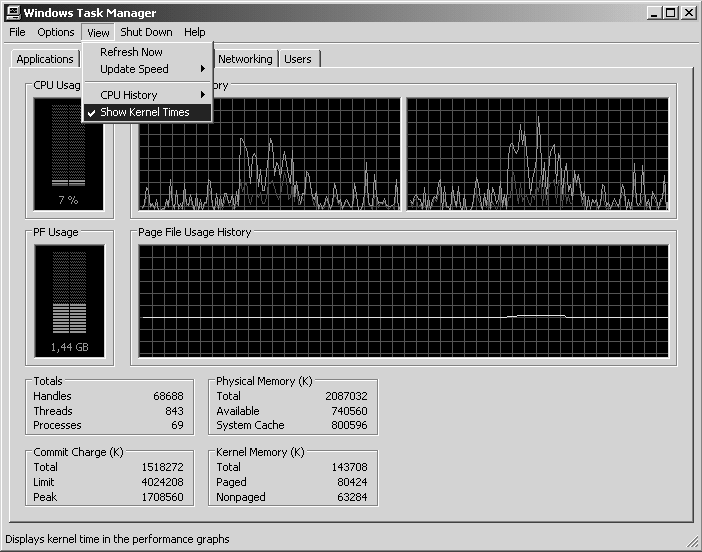Switch to the Users tab
The width and height of the screenshot is (702, 552).
pyautogui.click(x=298, y=59)
